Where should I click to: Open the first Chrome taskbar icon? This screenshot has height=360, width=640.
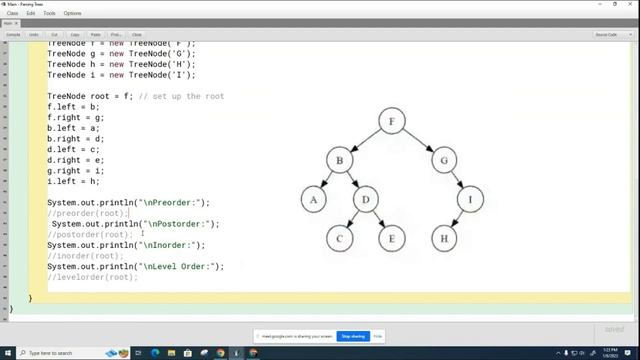[220, 353]
